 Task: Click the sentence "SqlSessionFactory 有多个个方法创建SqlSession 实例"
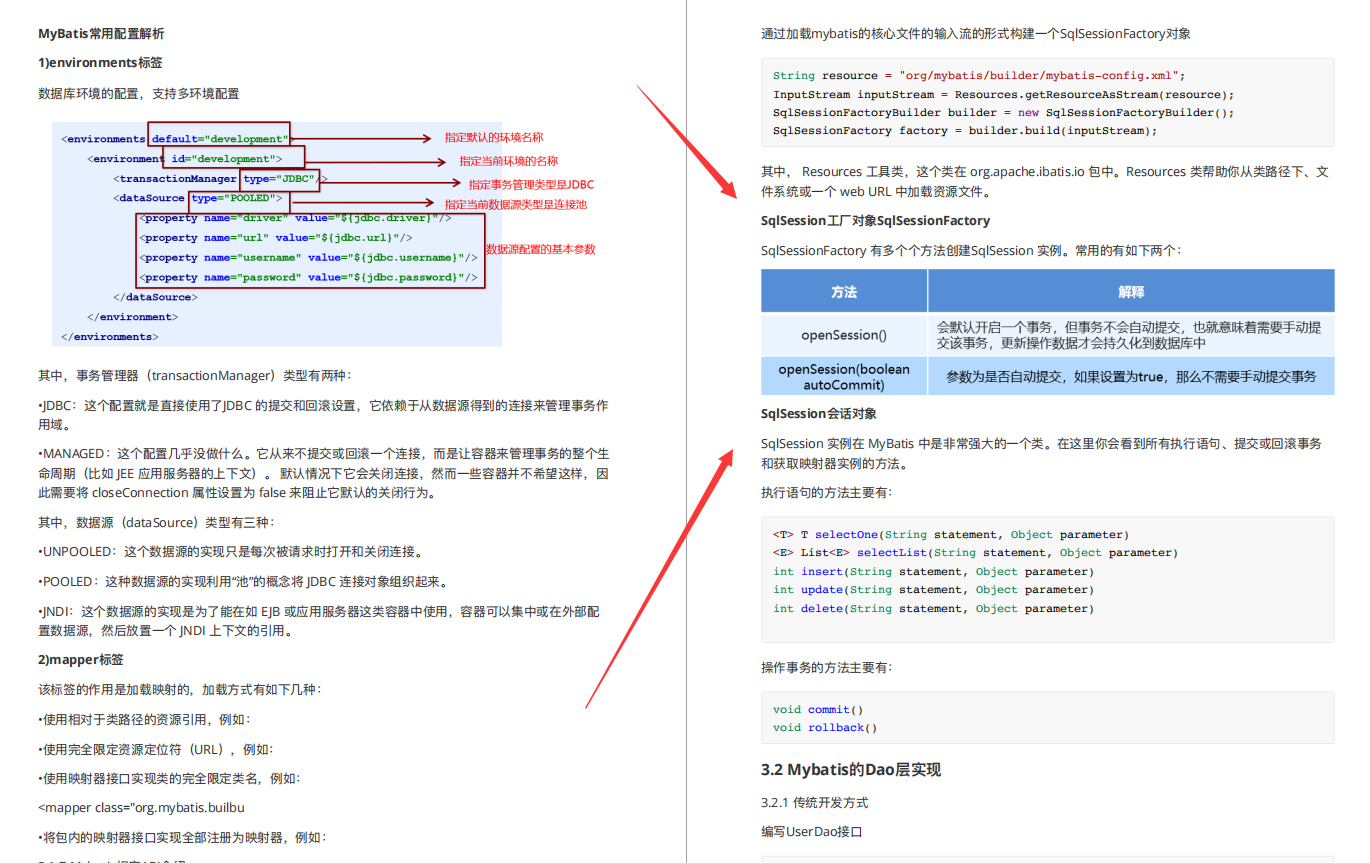(971, 250)
